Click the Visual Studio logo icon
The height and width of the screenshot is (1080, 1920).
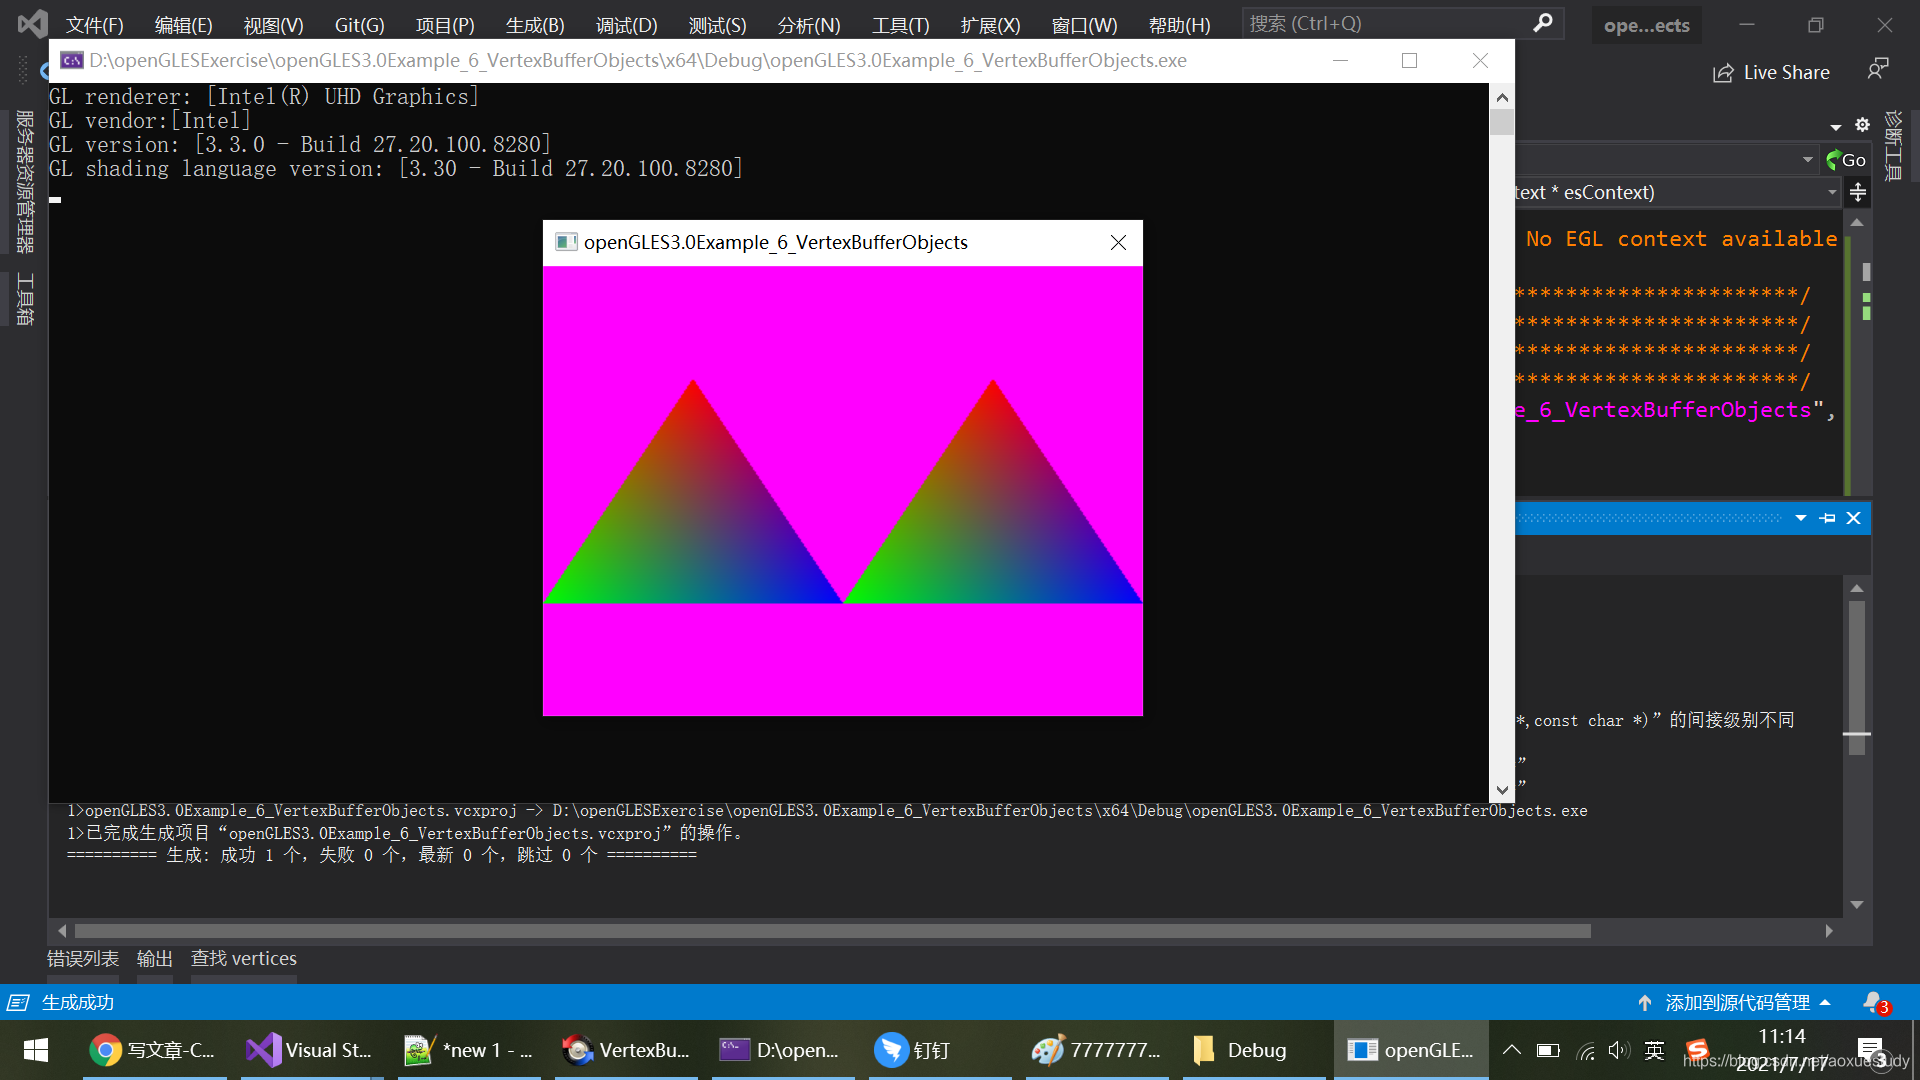(x=32, y=24)
